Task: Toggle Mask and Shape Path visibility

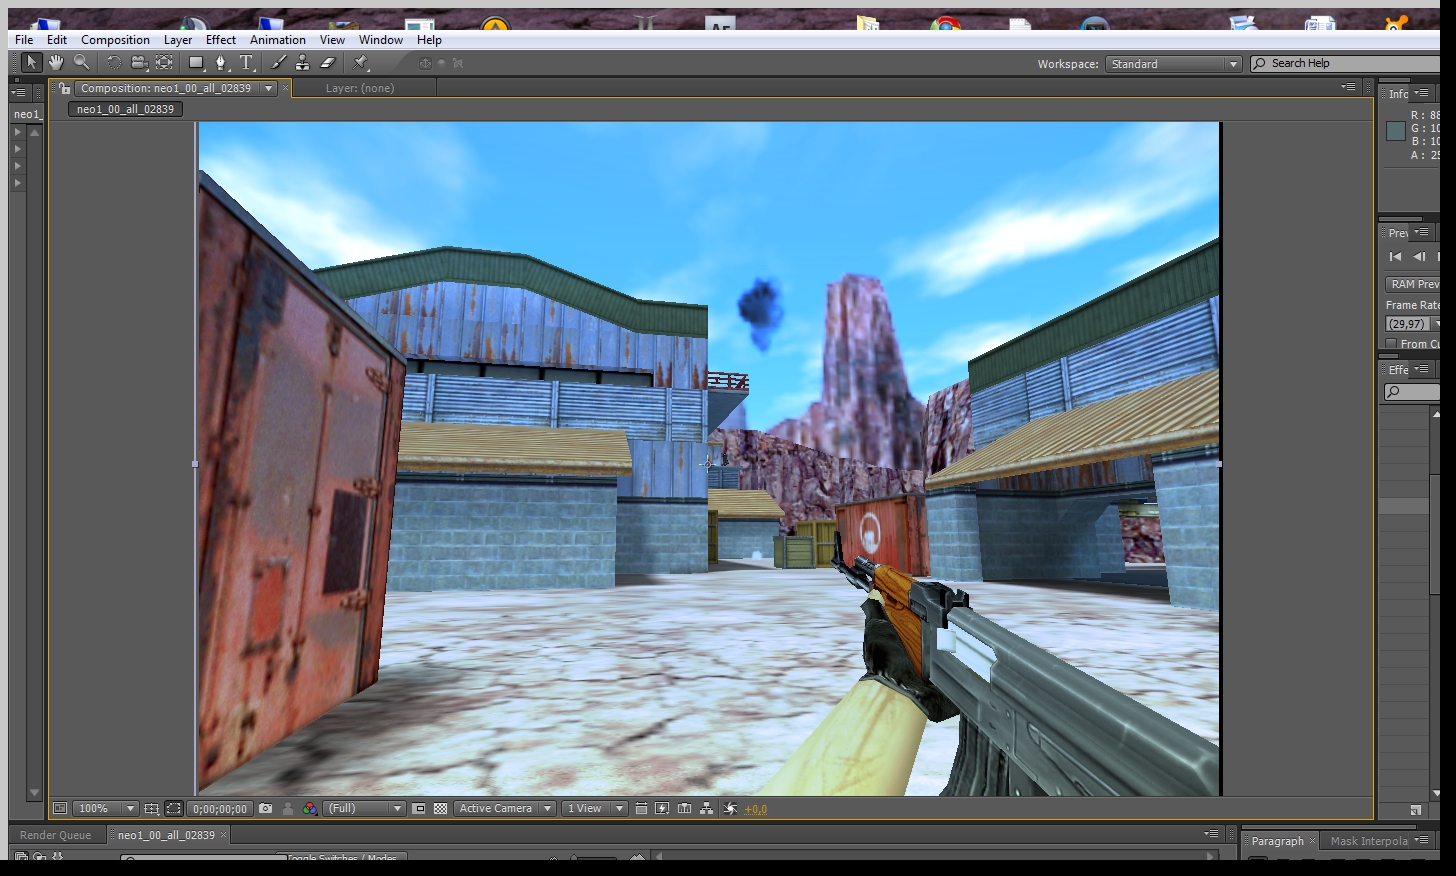Action: [x=174, y=808]
